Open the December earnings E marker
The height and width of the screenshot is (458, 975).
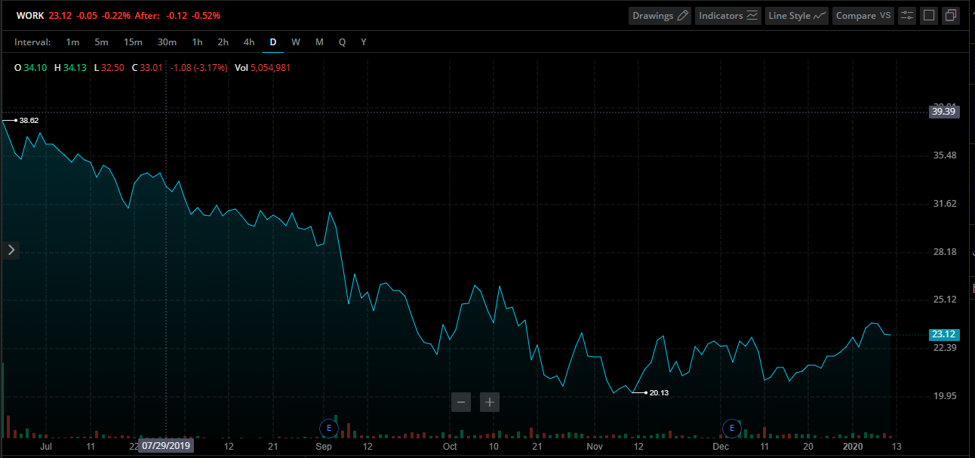(x=731, y=428)
